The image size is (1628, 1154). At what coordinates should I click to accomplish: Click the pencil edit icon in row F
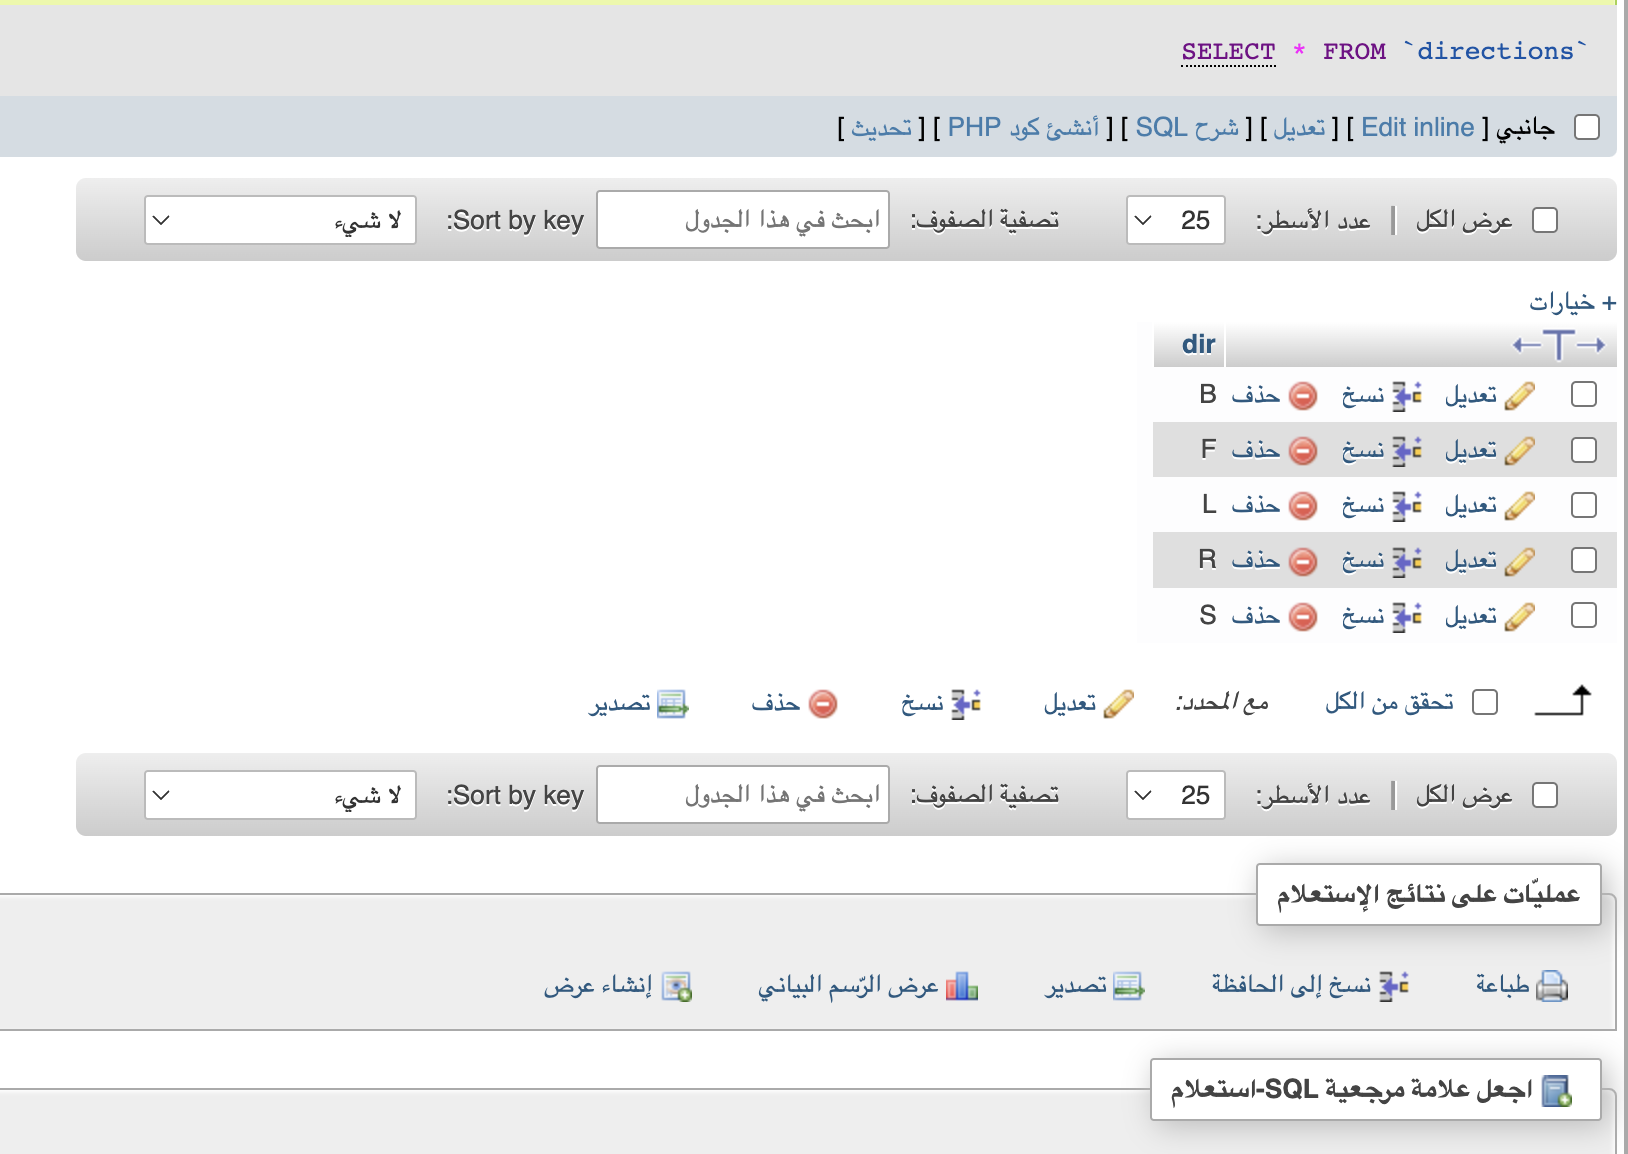1519,451
